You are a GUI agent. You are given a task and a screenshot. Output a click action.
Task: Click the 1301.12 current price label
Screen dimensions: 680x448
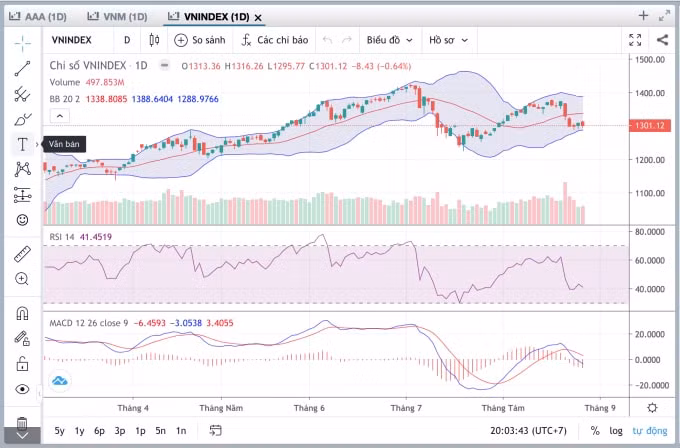[x=650, y=126]
